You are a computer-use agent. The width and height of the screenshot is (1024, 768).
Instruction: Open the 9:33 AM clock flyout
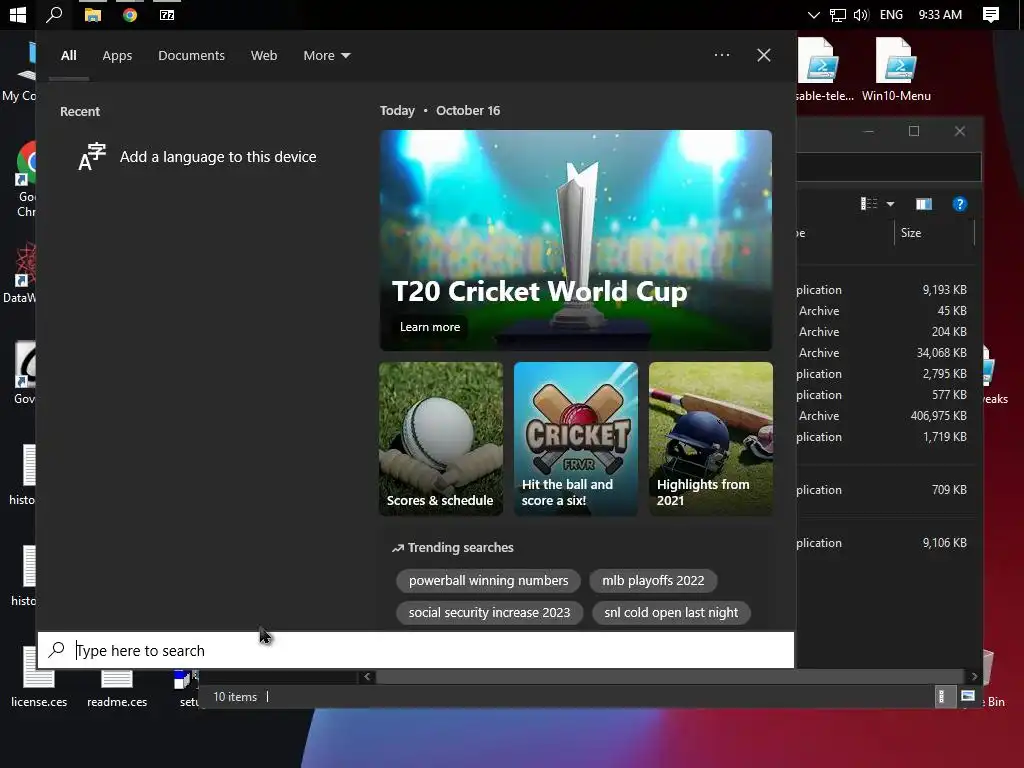[940, 14]
